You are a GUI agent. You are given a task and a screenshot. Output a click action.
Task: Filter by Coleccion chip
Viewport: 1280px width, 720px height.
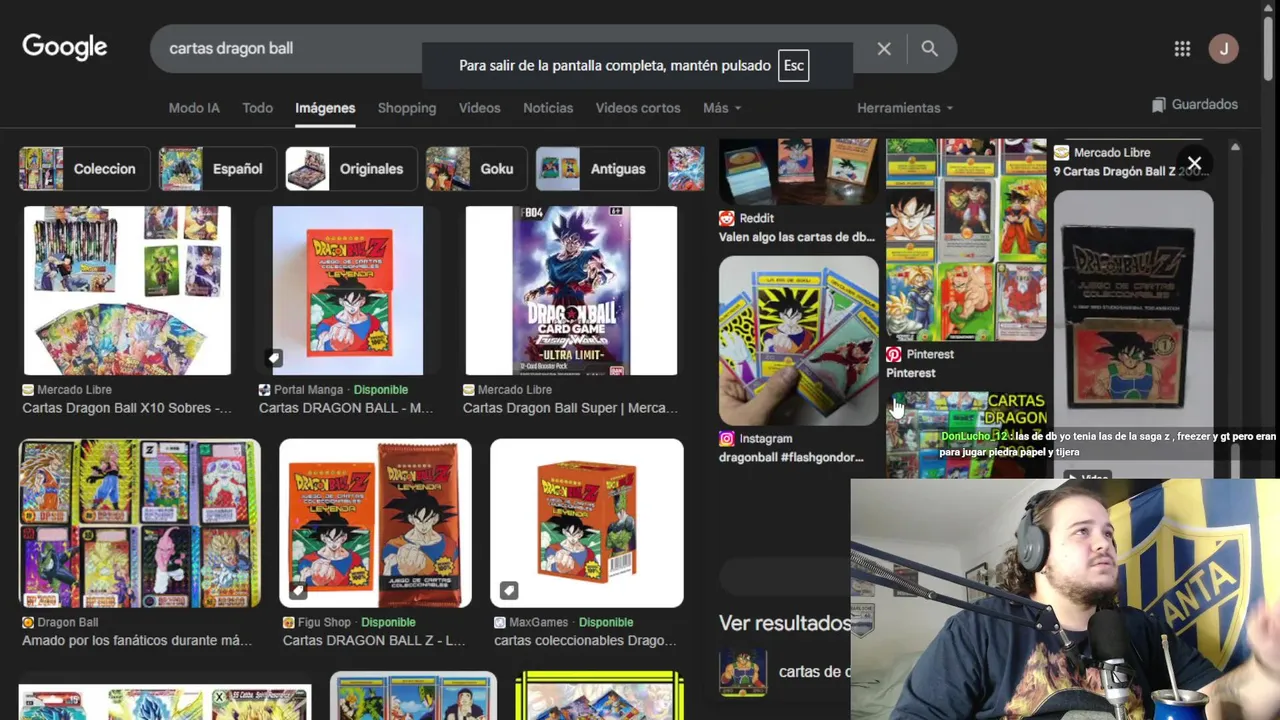84,169
